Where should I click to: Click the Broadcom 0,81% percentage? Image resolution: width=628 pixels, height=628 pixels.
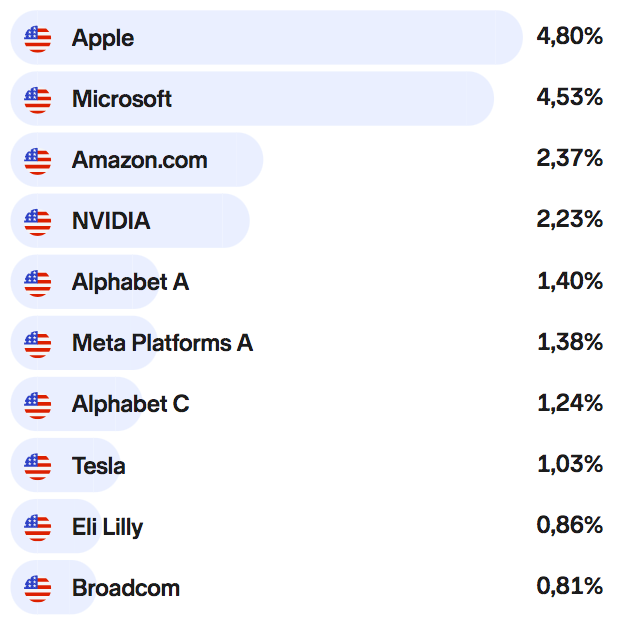click(570, 586)
